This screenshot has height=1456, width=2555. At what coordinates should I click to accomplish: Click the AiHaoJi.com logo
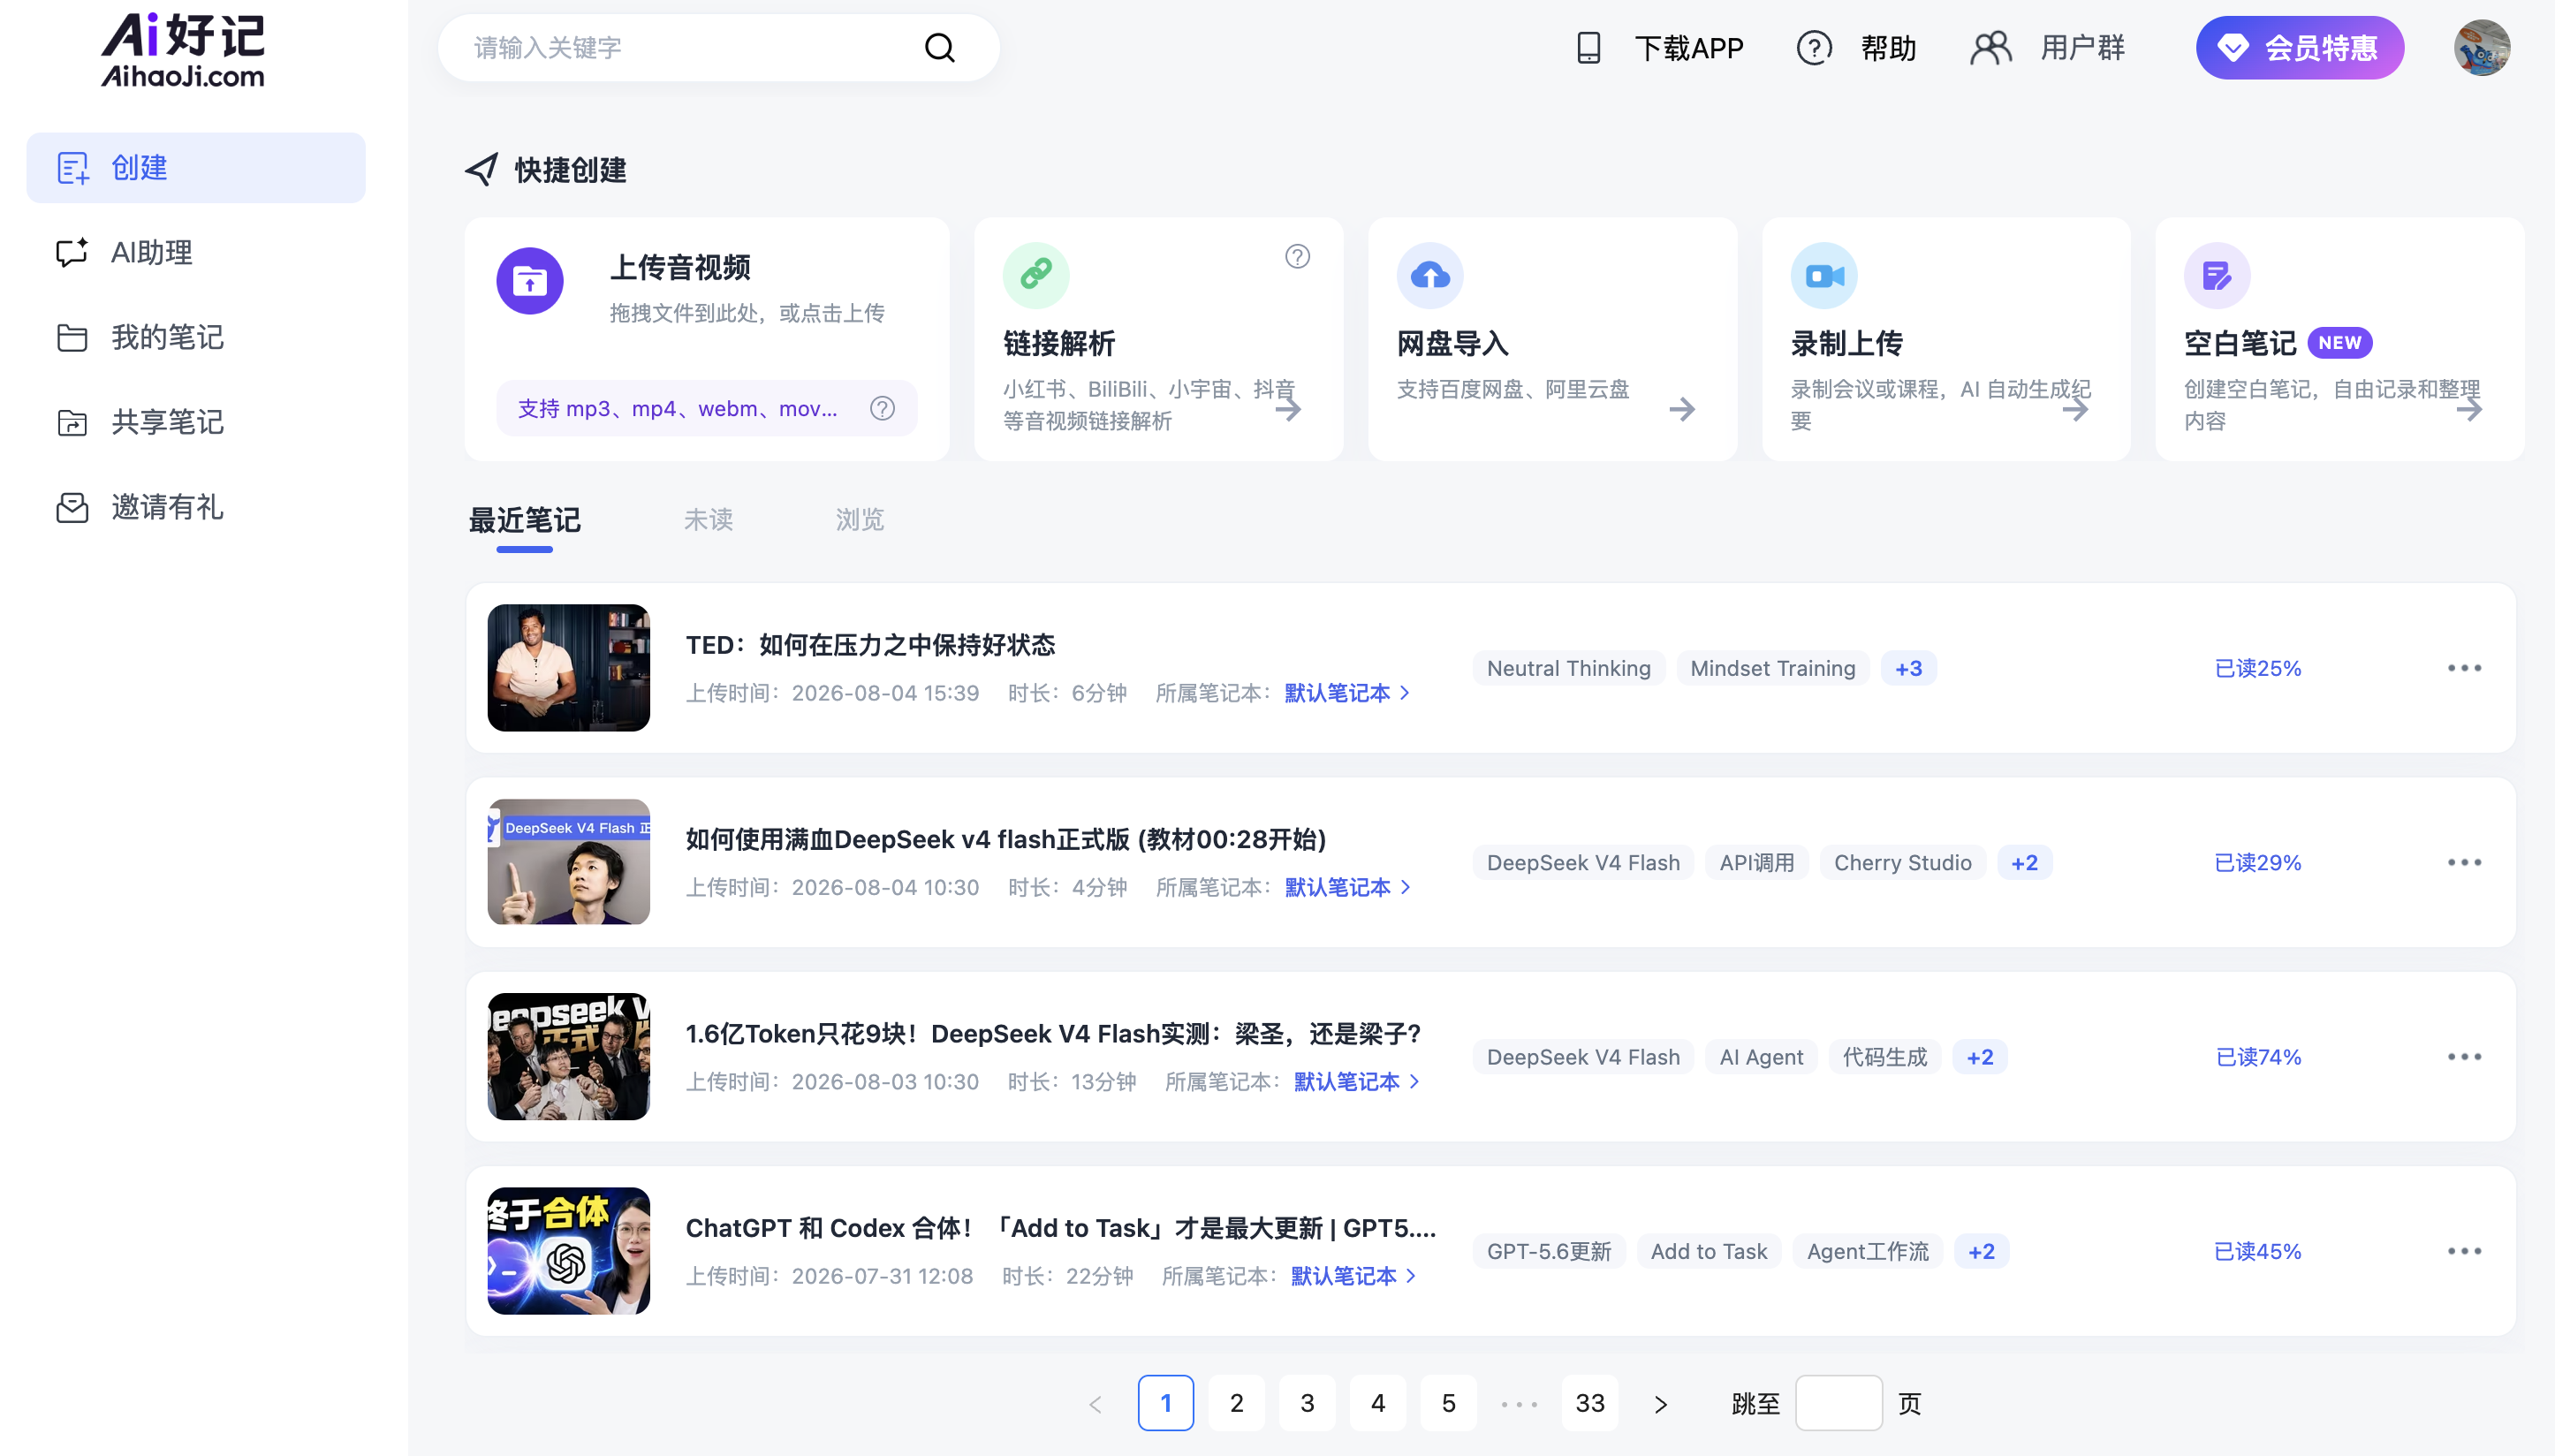183,50
